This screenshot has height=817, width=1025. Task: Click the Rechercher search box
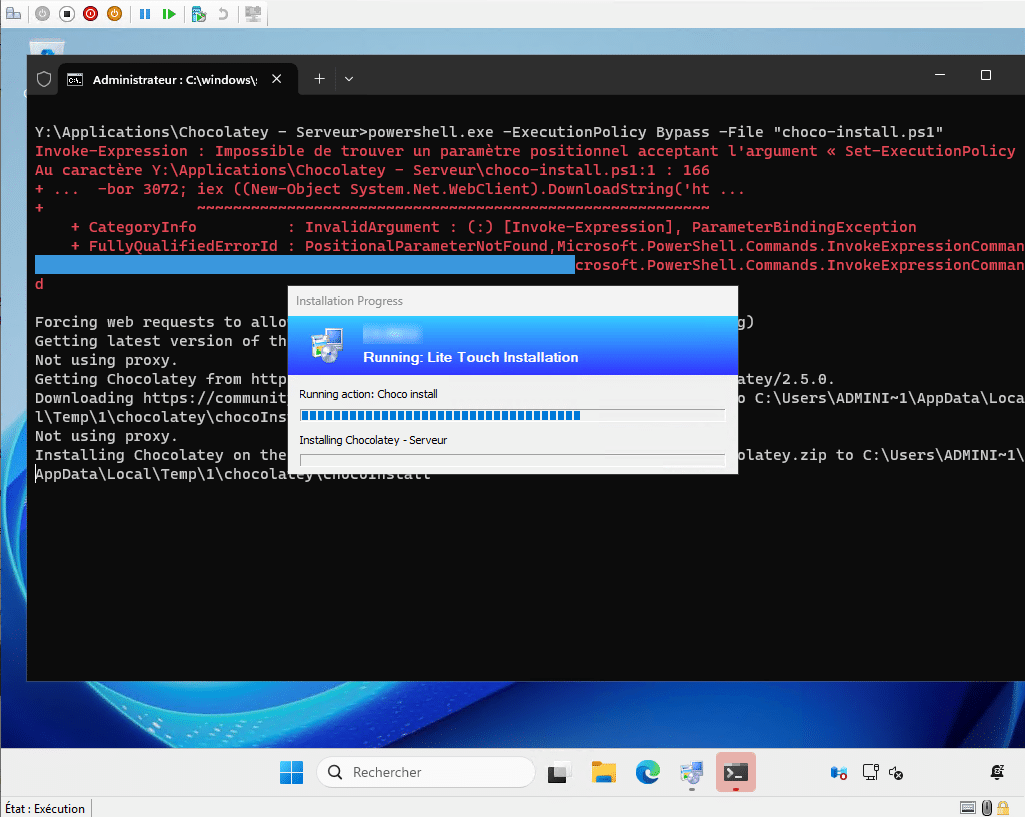pyautogui.click(x=426, y=772)
